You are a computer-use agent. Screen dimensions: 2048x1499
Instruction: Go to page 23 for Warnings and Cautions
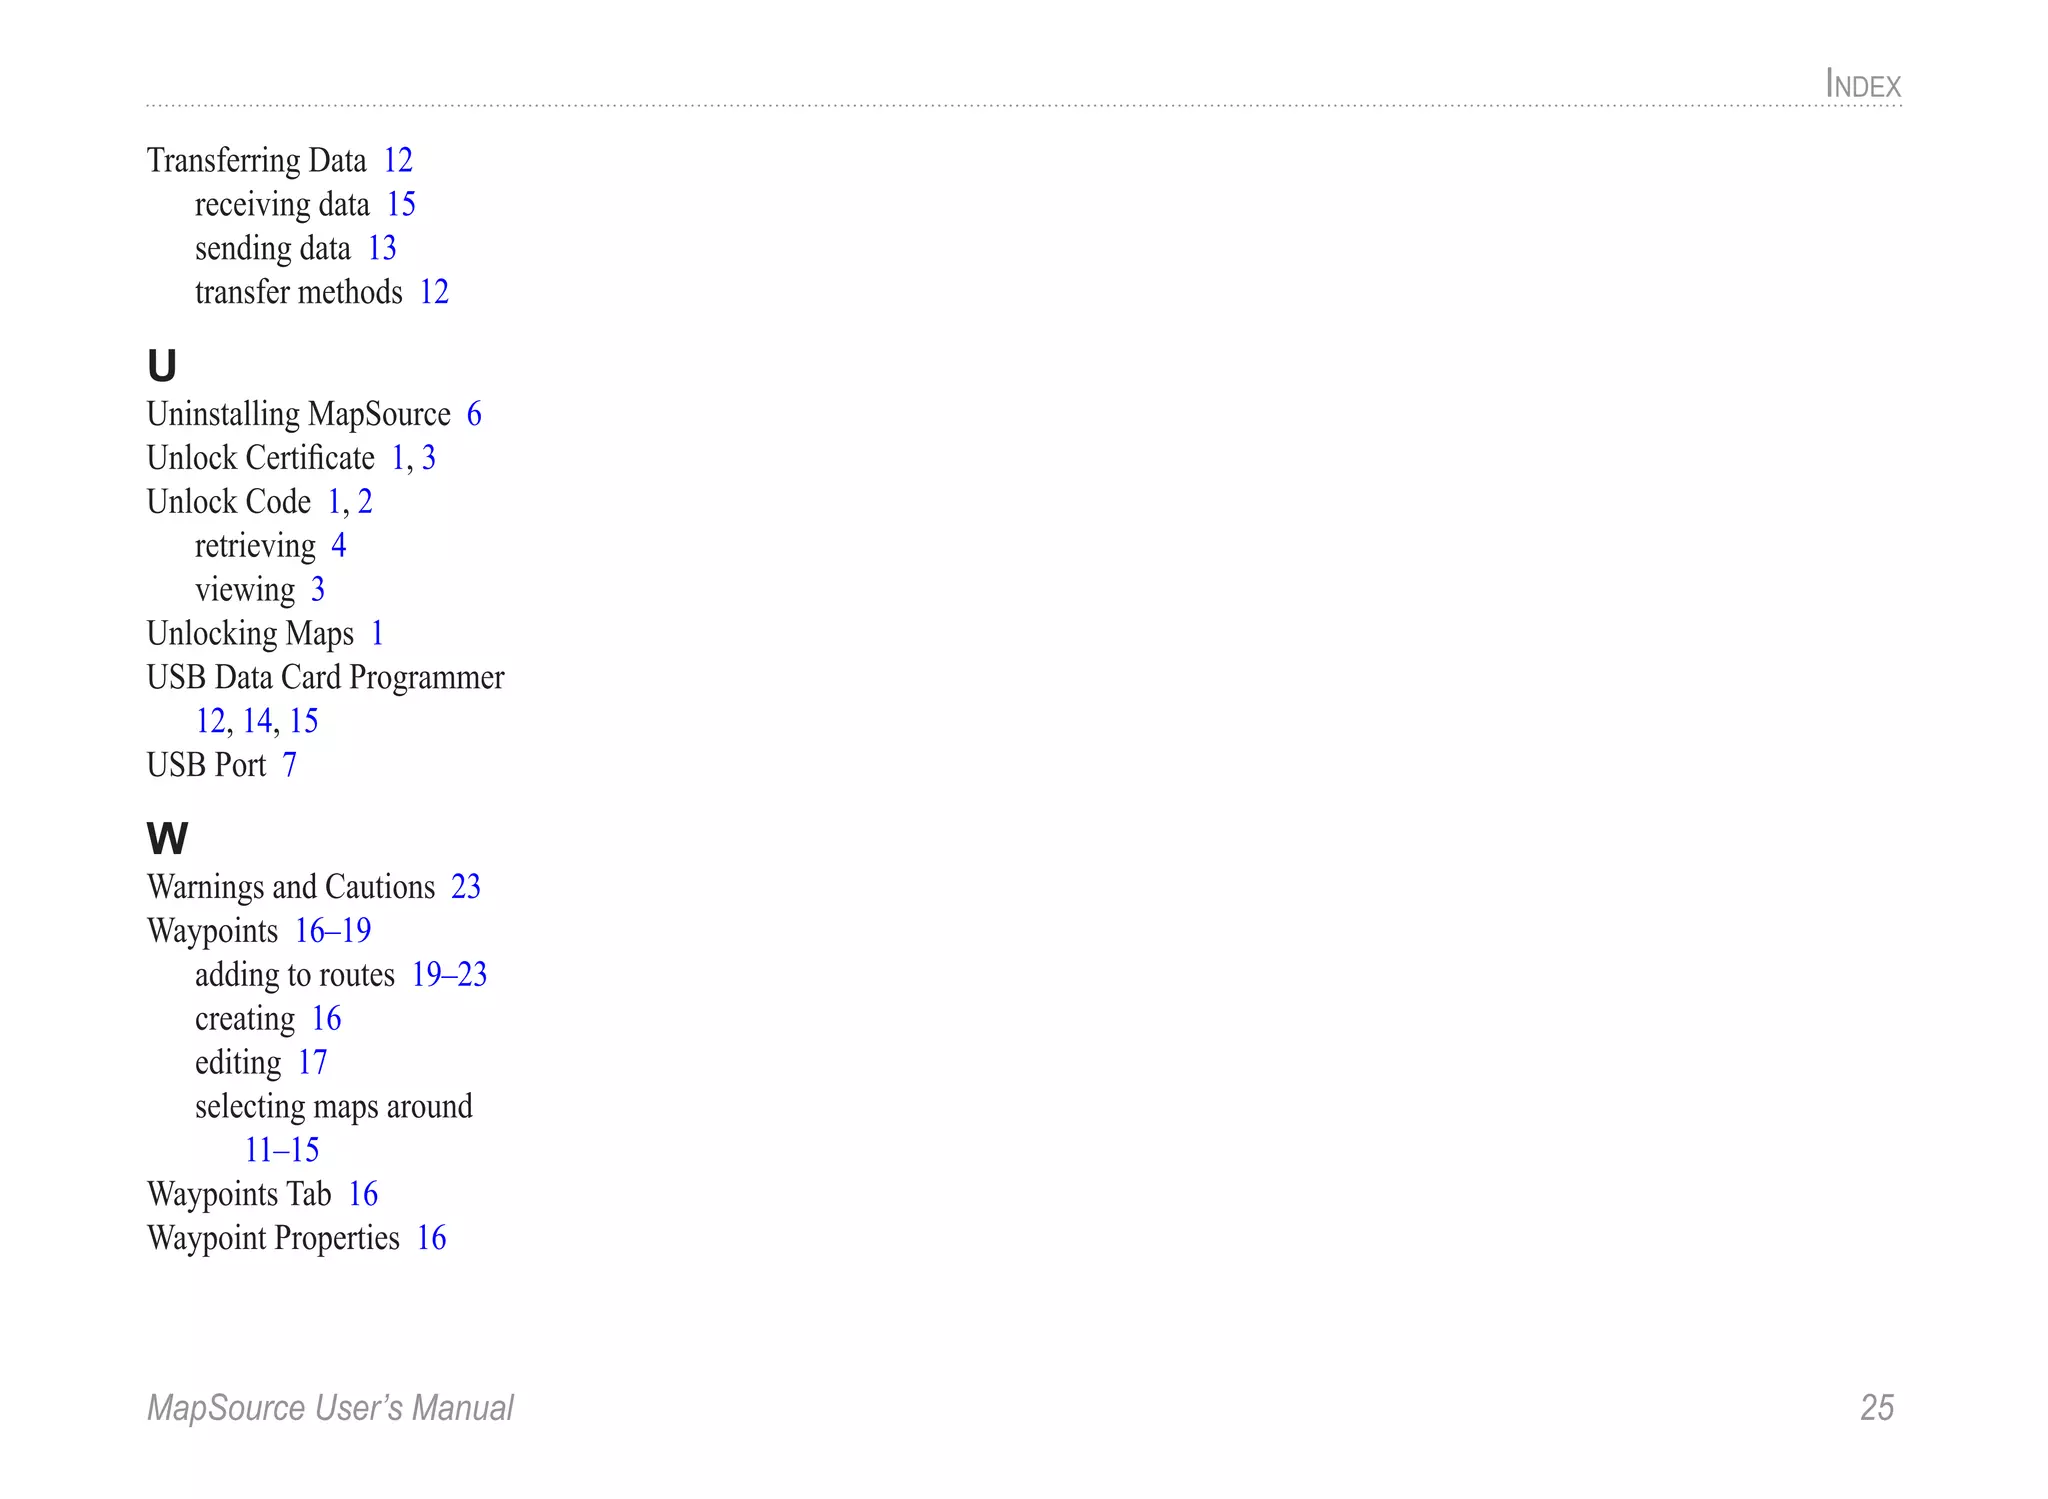pos(466,887)
